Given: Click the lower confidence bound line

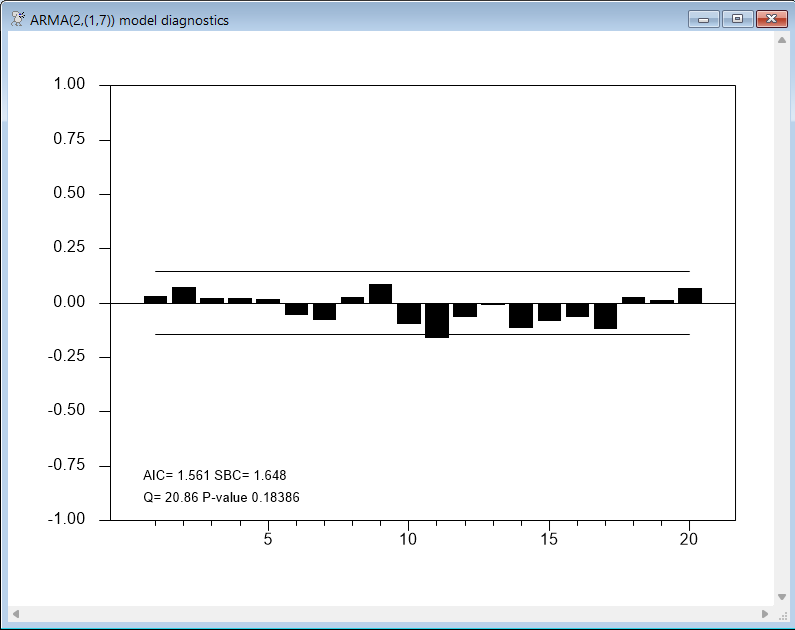Looking at the screenshot, I should pos(420,335).
